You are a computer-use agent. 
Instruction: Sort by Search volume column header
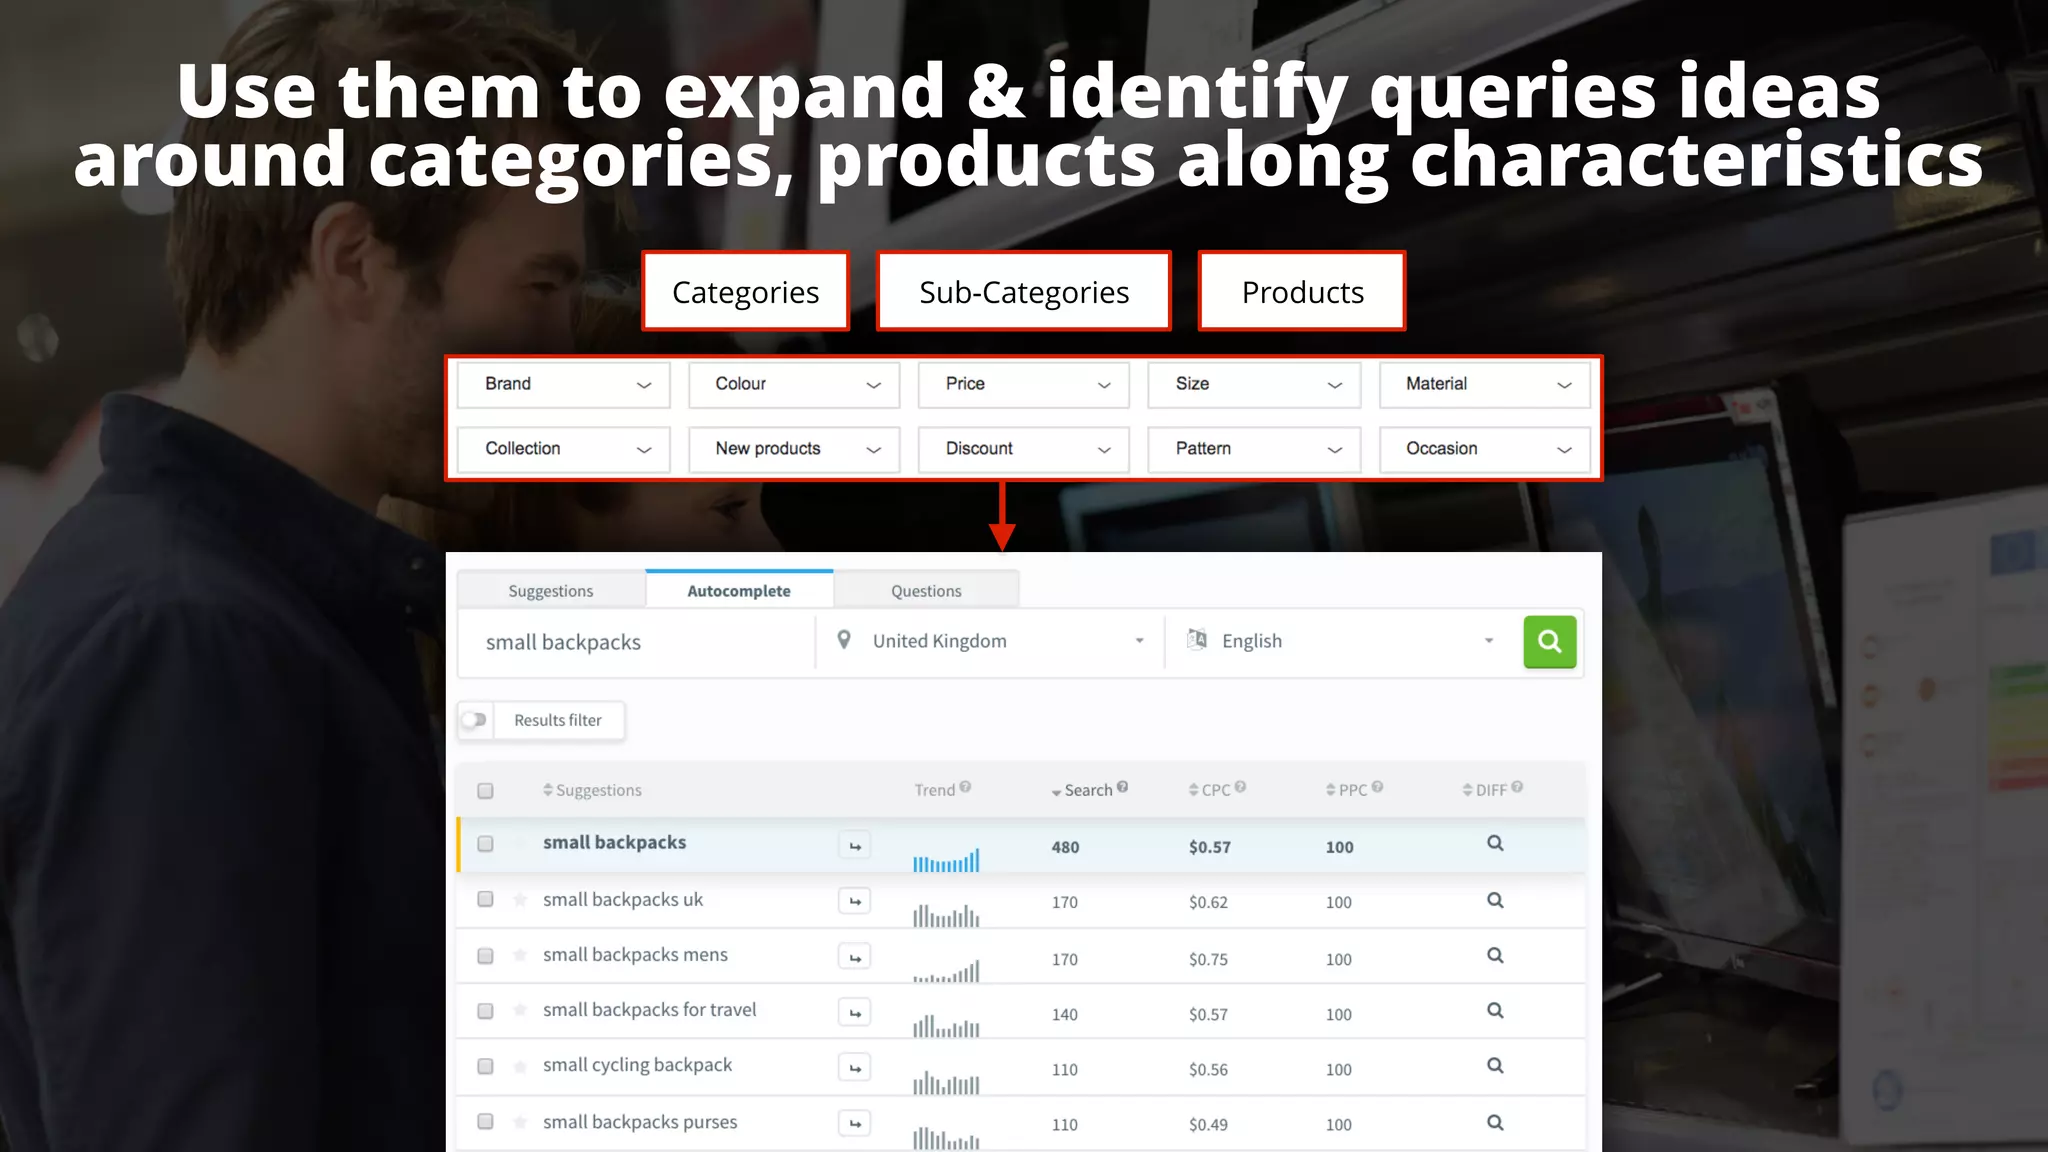click(x=1082, y=790)
